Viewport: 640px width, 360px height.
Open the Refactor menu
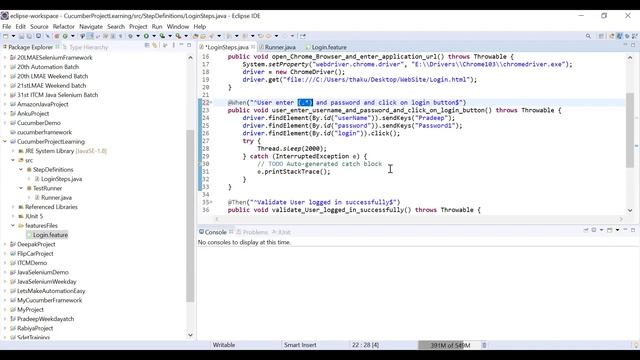(x=63, y=27)
